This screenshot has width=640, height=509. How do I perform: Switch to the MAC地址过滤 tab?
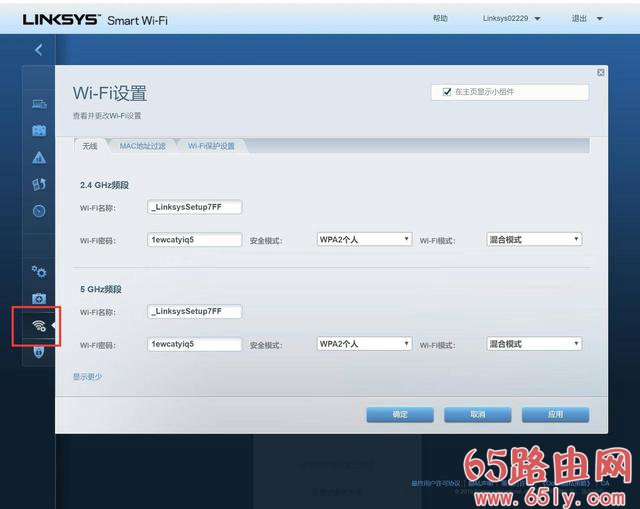coord(142,146)
